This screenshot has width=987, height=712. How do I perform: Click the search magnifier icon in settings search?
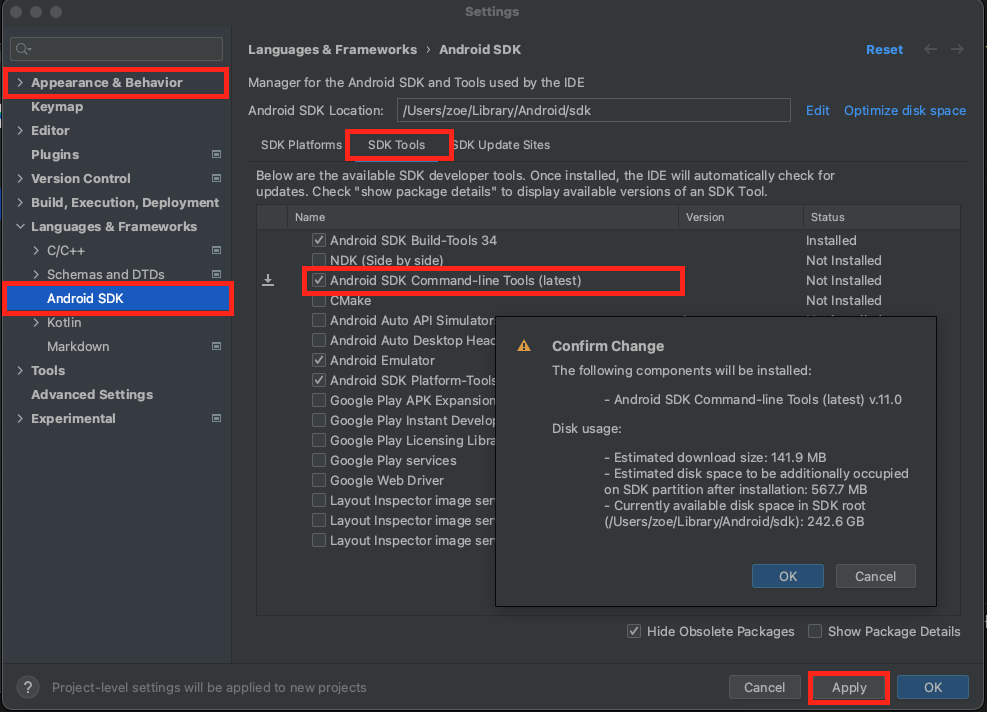(x=23, y=49)
